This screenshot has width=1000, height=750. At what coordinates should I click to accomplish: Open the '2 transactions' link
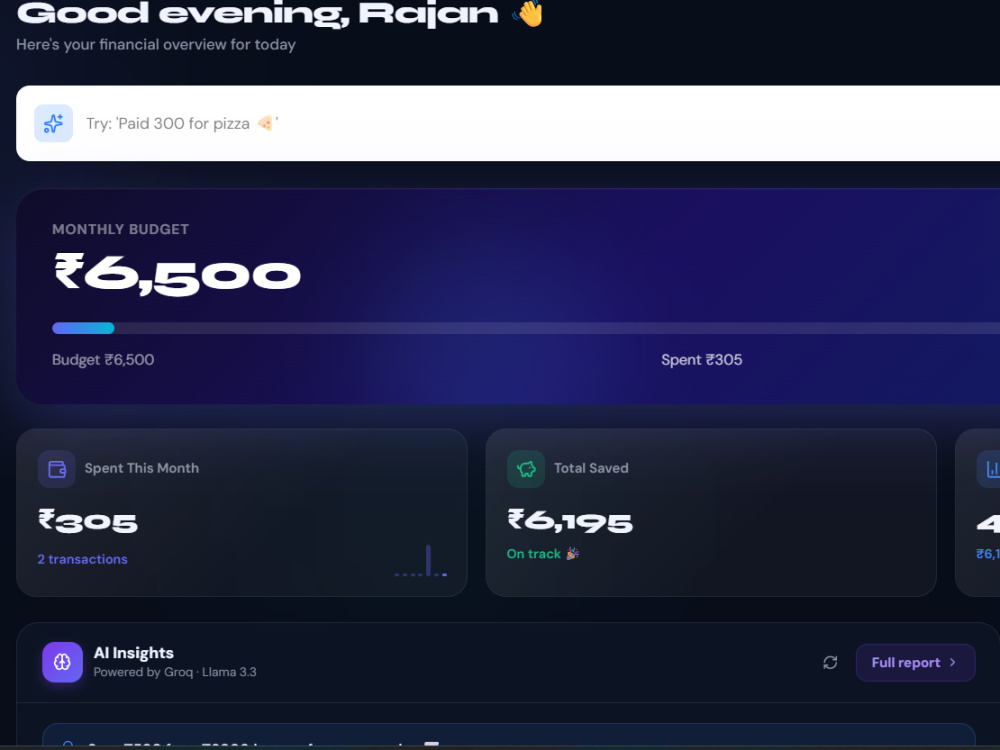coord(82,559)
